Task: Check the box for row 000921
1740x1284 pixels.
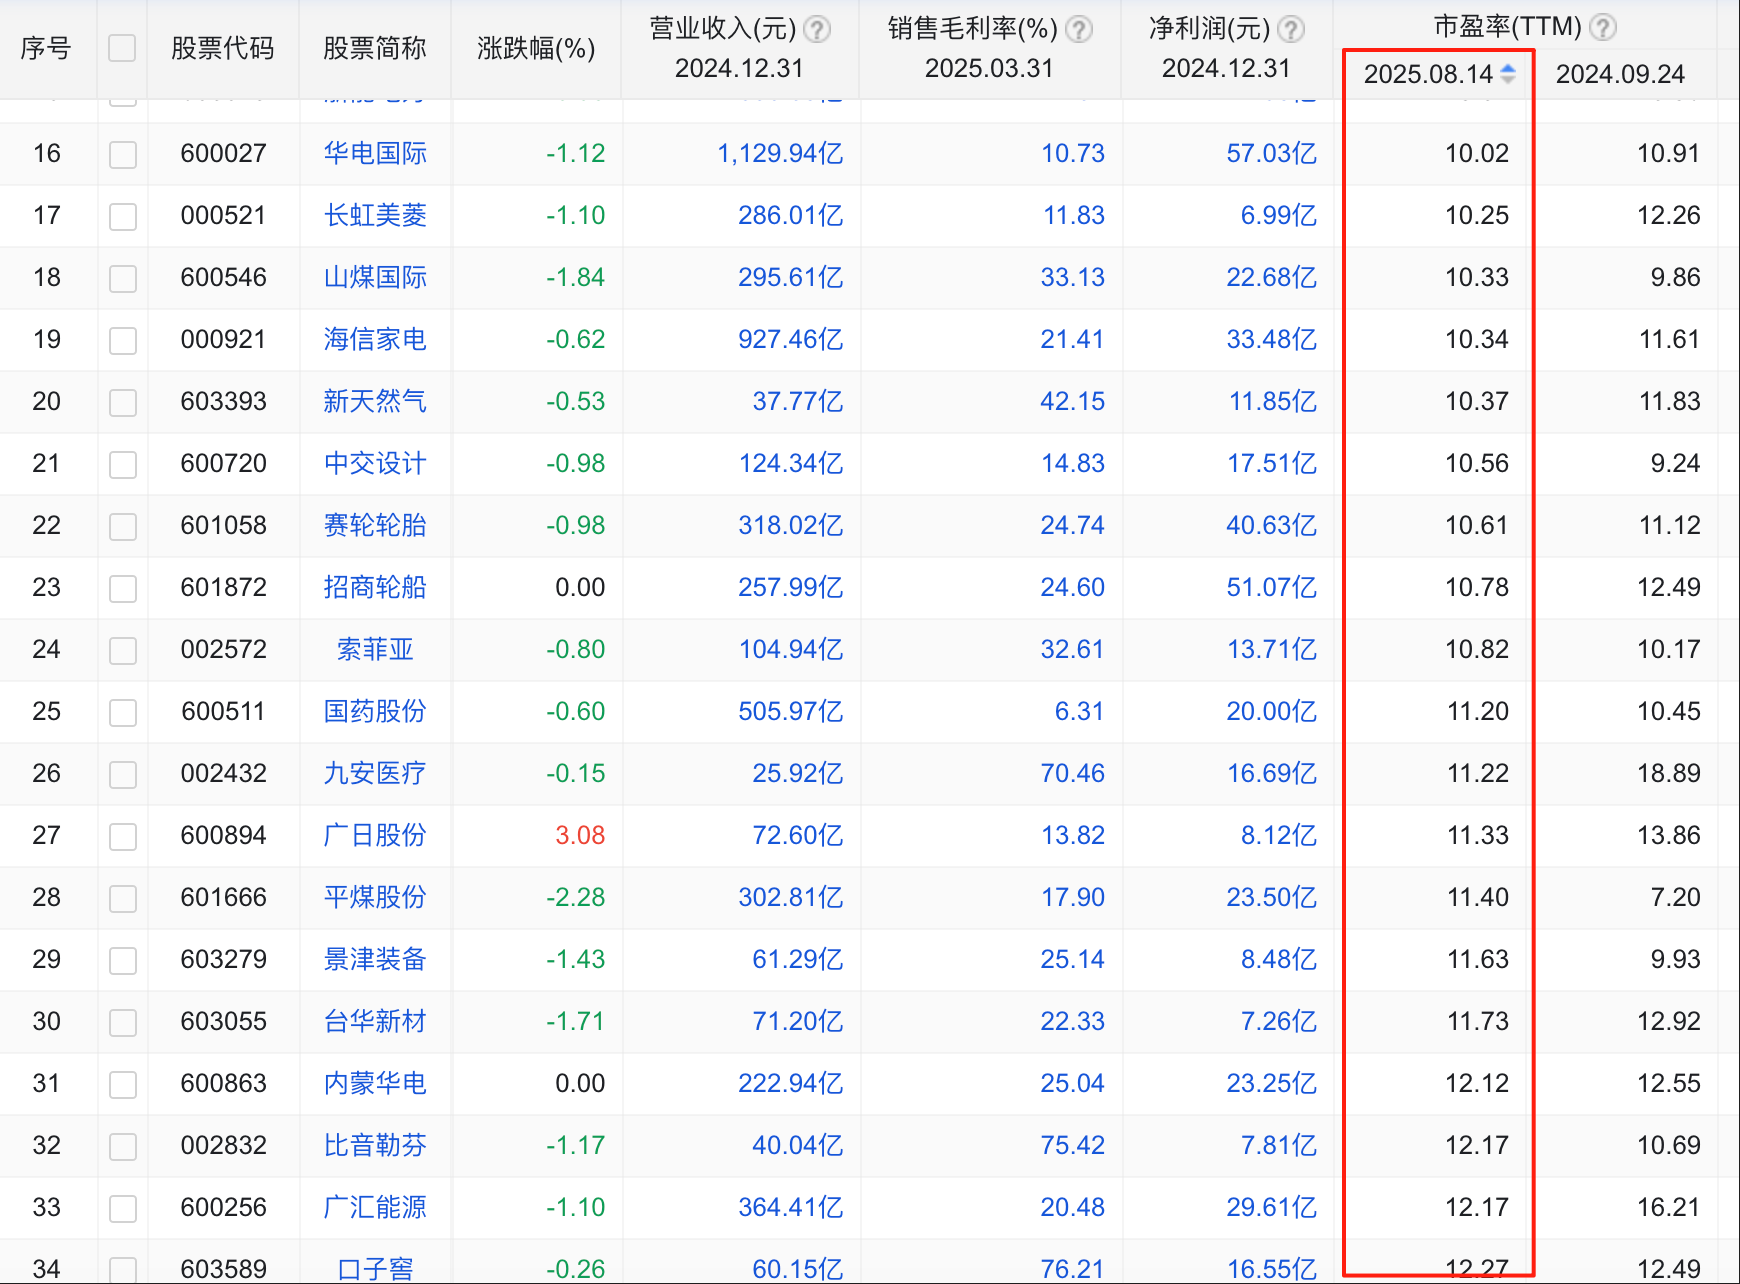Action: click(123, 340)
